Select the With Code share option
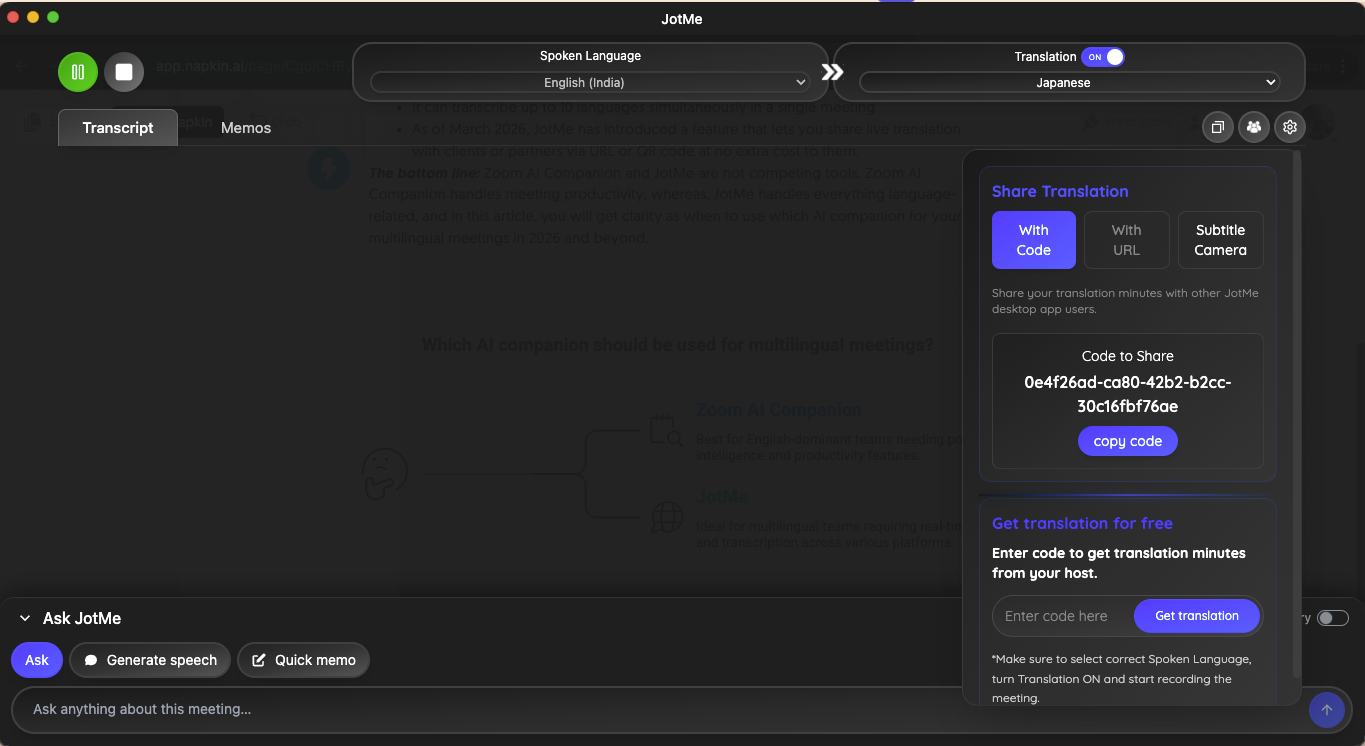This screenshot has width=1365, height=746. click(x=1033, y=240)
